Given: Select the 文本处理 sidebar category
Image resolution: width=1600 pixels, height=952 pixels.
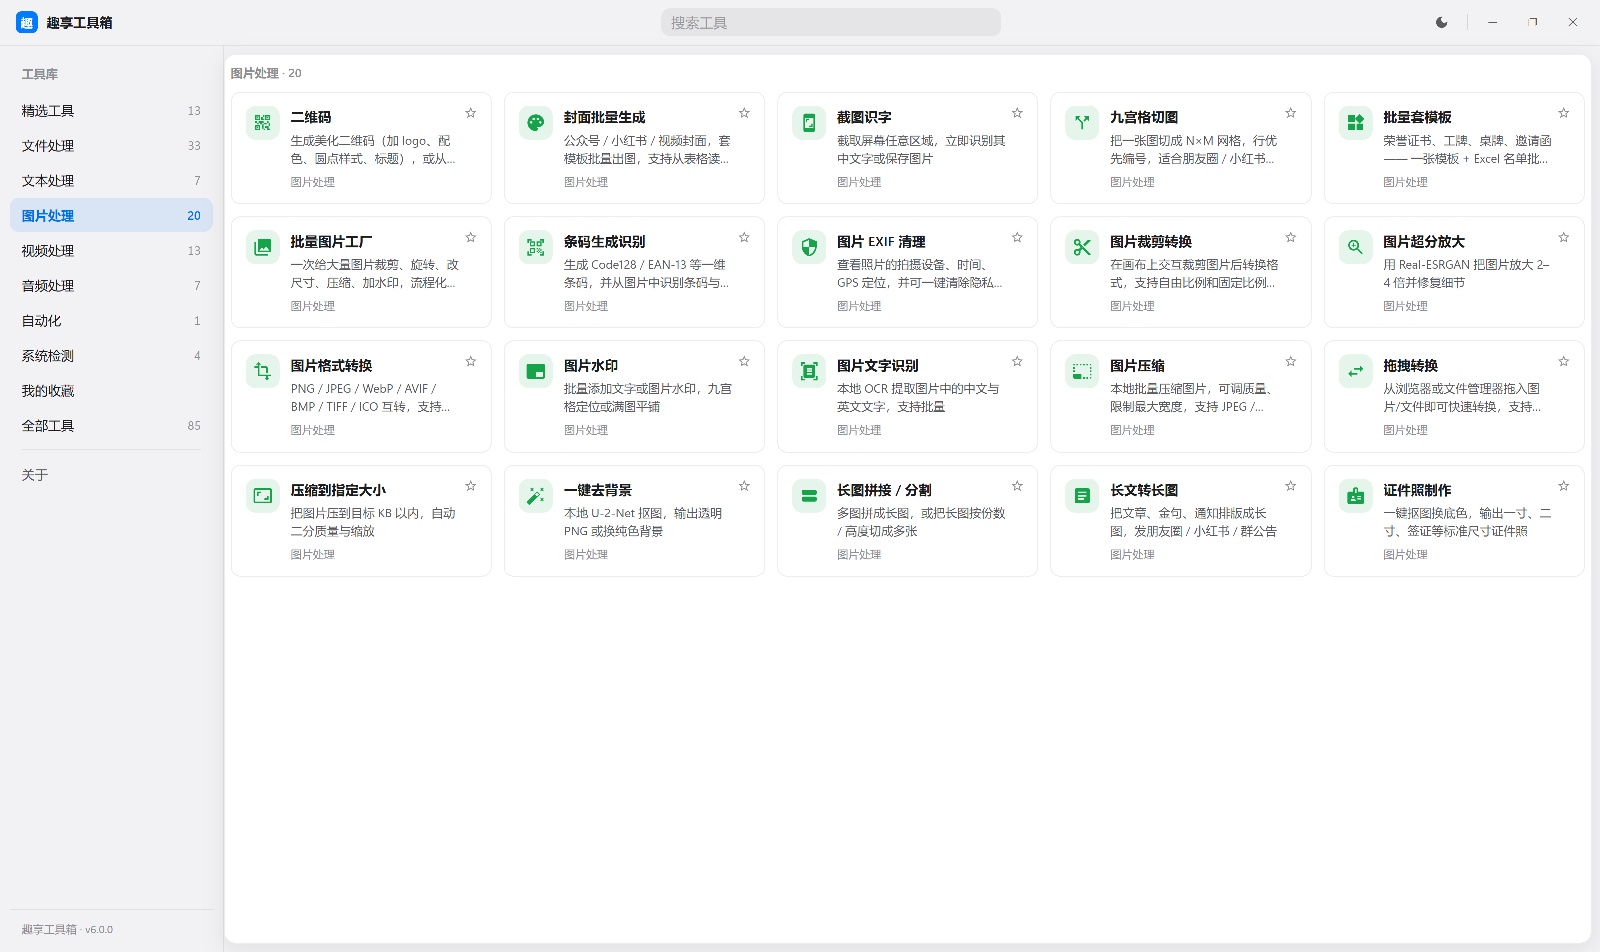Looking at the screenshot, I should pos(111,181).
